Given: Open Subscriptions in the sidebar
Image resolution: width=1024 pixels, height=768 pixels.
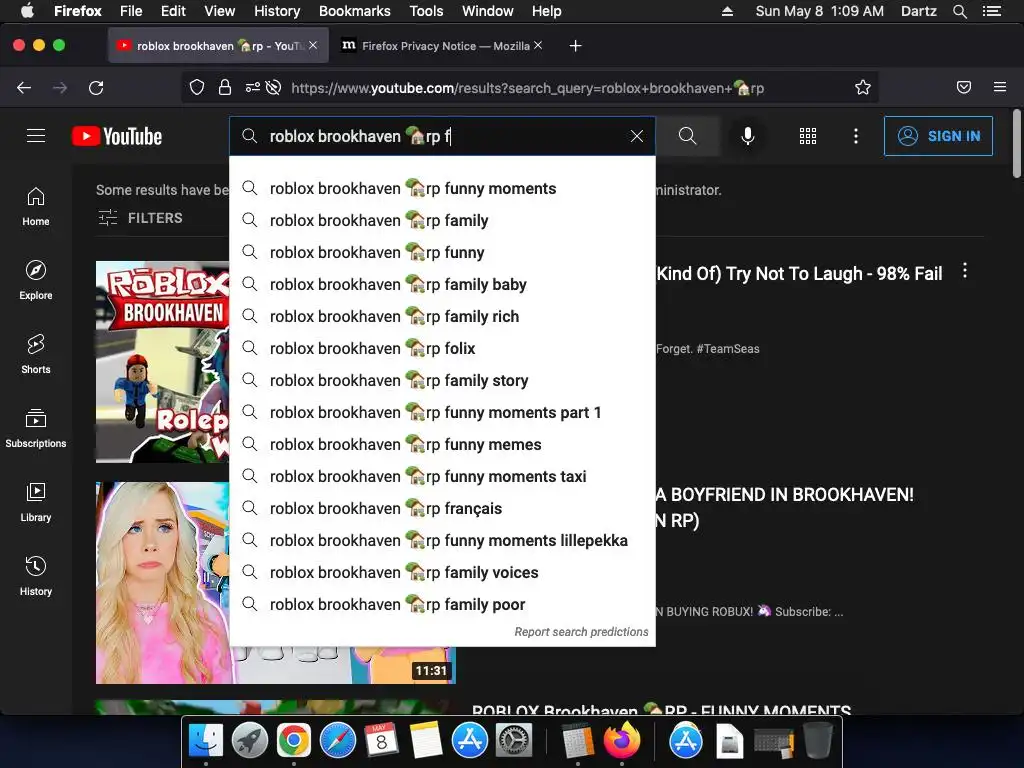Looking at the screenshot, I should (x=36, y=428).
